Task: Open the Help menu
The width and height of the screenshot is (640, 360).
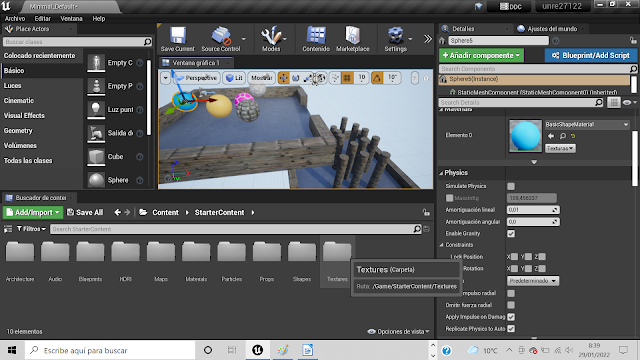Action: click(x=98, y=19)
